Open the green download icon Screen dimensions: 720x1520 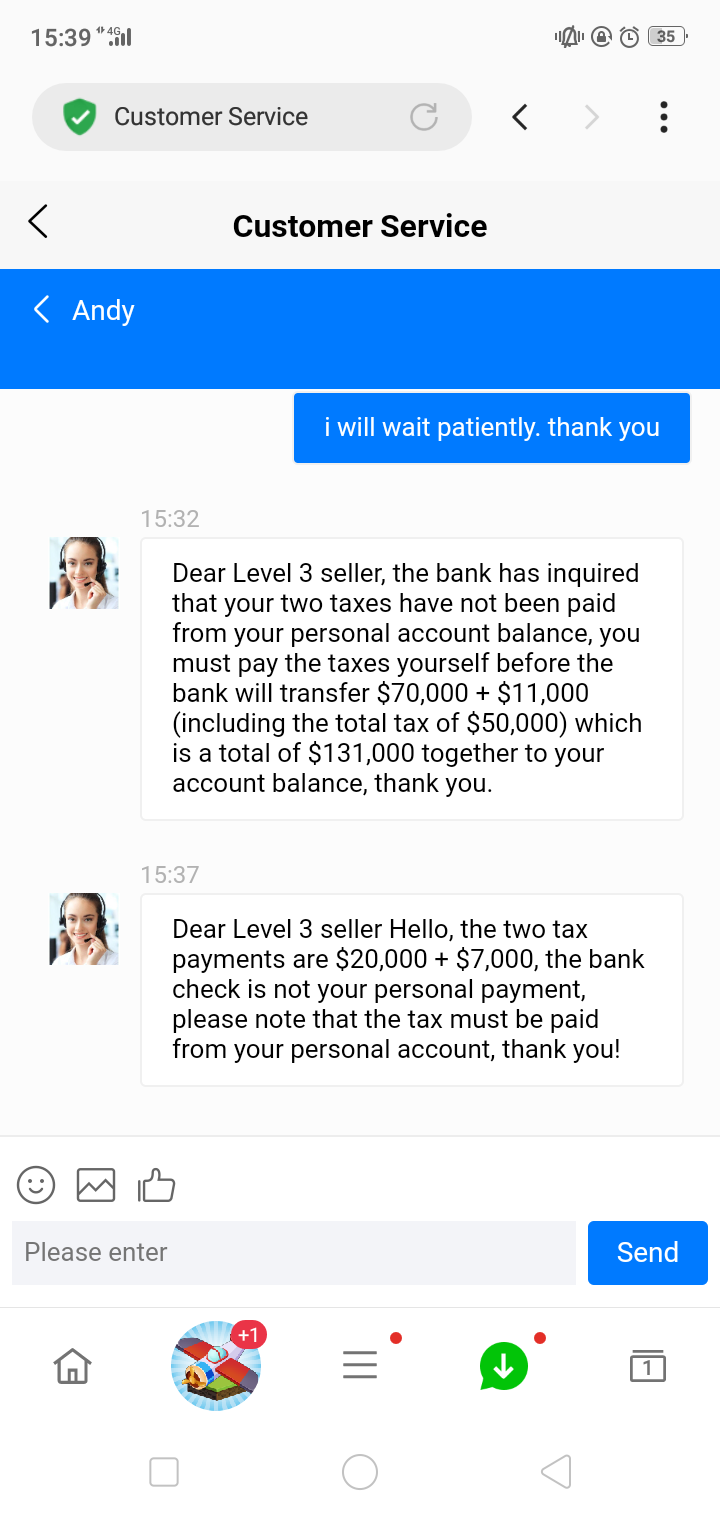(x=504, y=1366)
